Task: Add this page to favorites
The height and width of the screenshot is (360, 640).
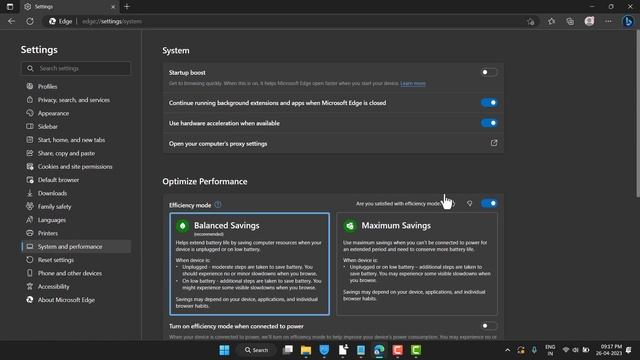Action: pos(530,22)
